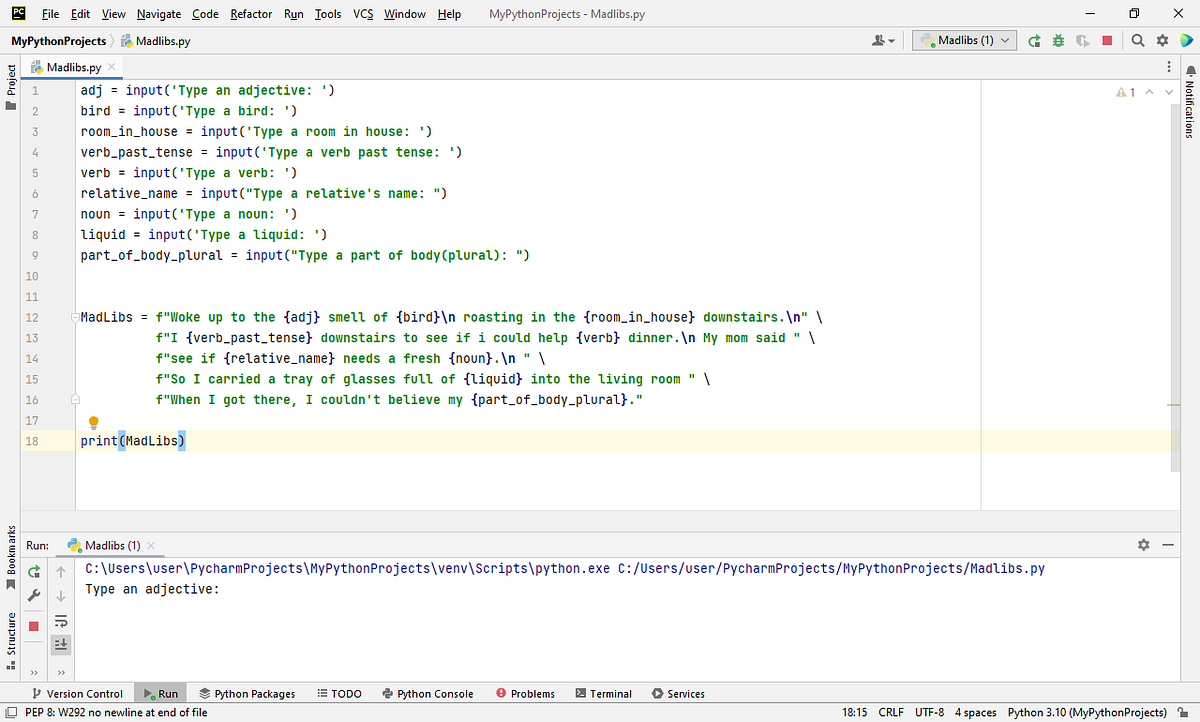Open the Madlibs (1) run configuration dropdown
The width and height of the screenshot is (1200, 722).
coord(965,40)
